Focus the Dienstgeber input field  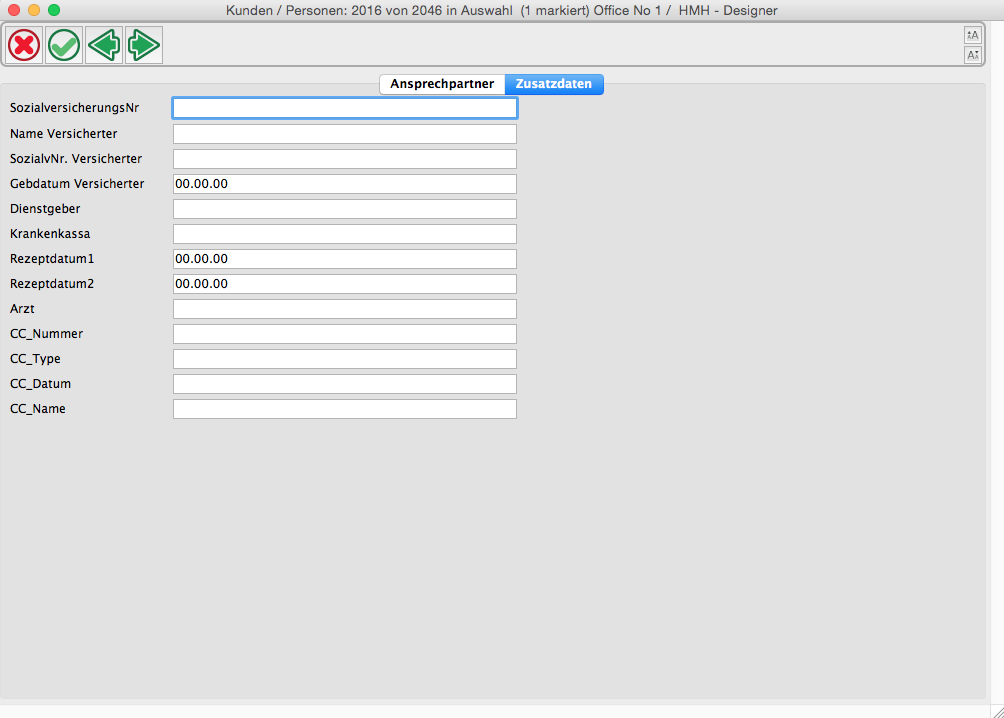(x=345, y=209)
